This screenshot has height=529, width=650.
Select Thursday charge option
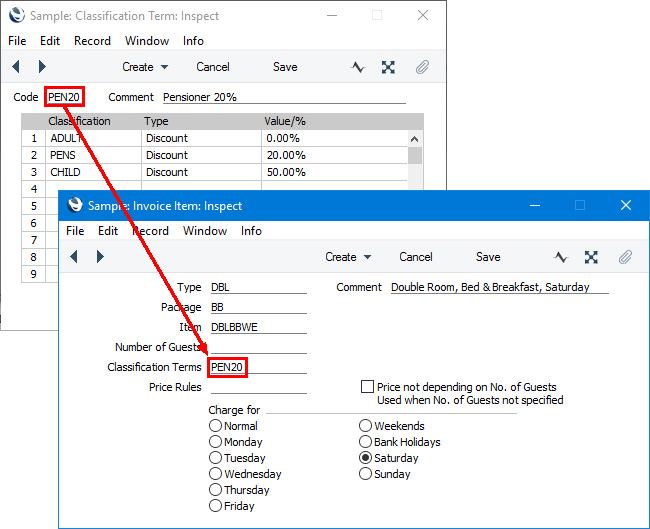coord(215,490)
